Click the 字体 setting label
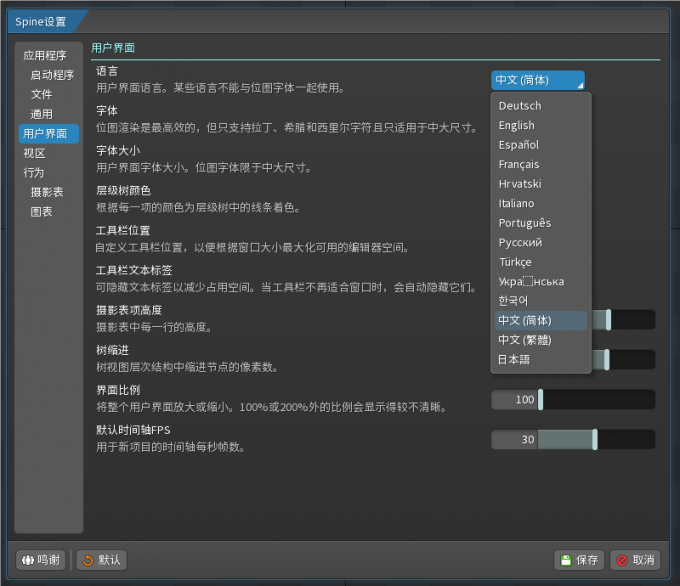This screenshot has width=680, height=586. coord(107,111)
